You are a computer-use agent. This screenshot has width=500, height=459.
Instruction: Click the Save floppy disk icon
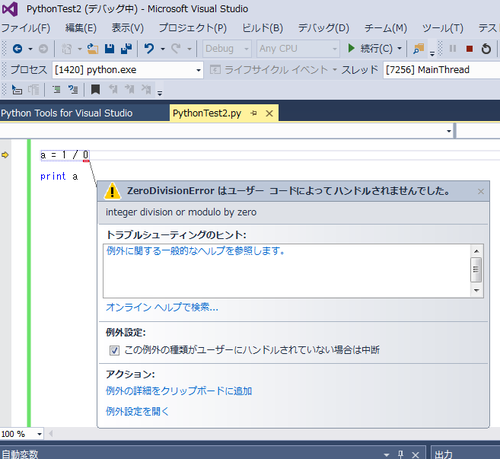coord(109,49)
